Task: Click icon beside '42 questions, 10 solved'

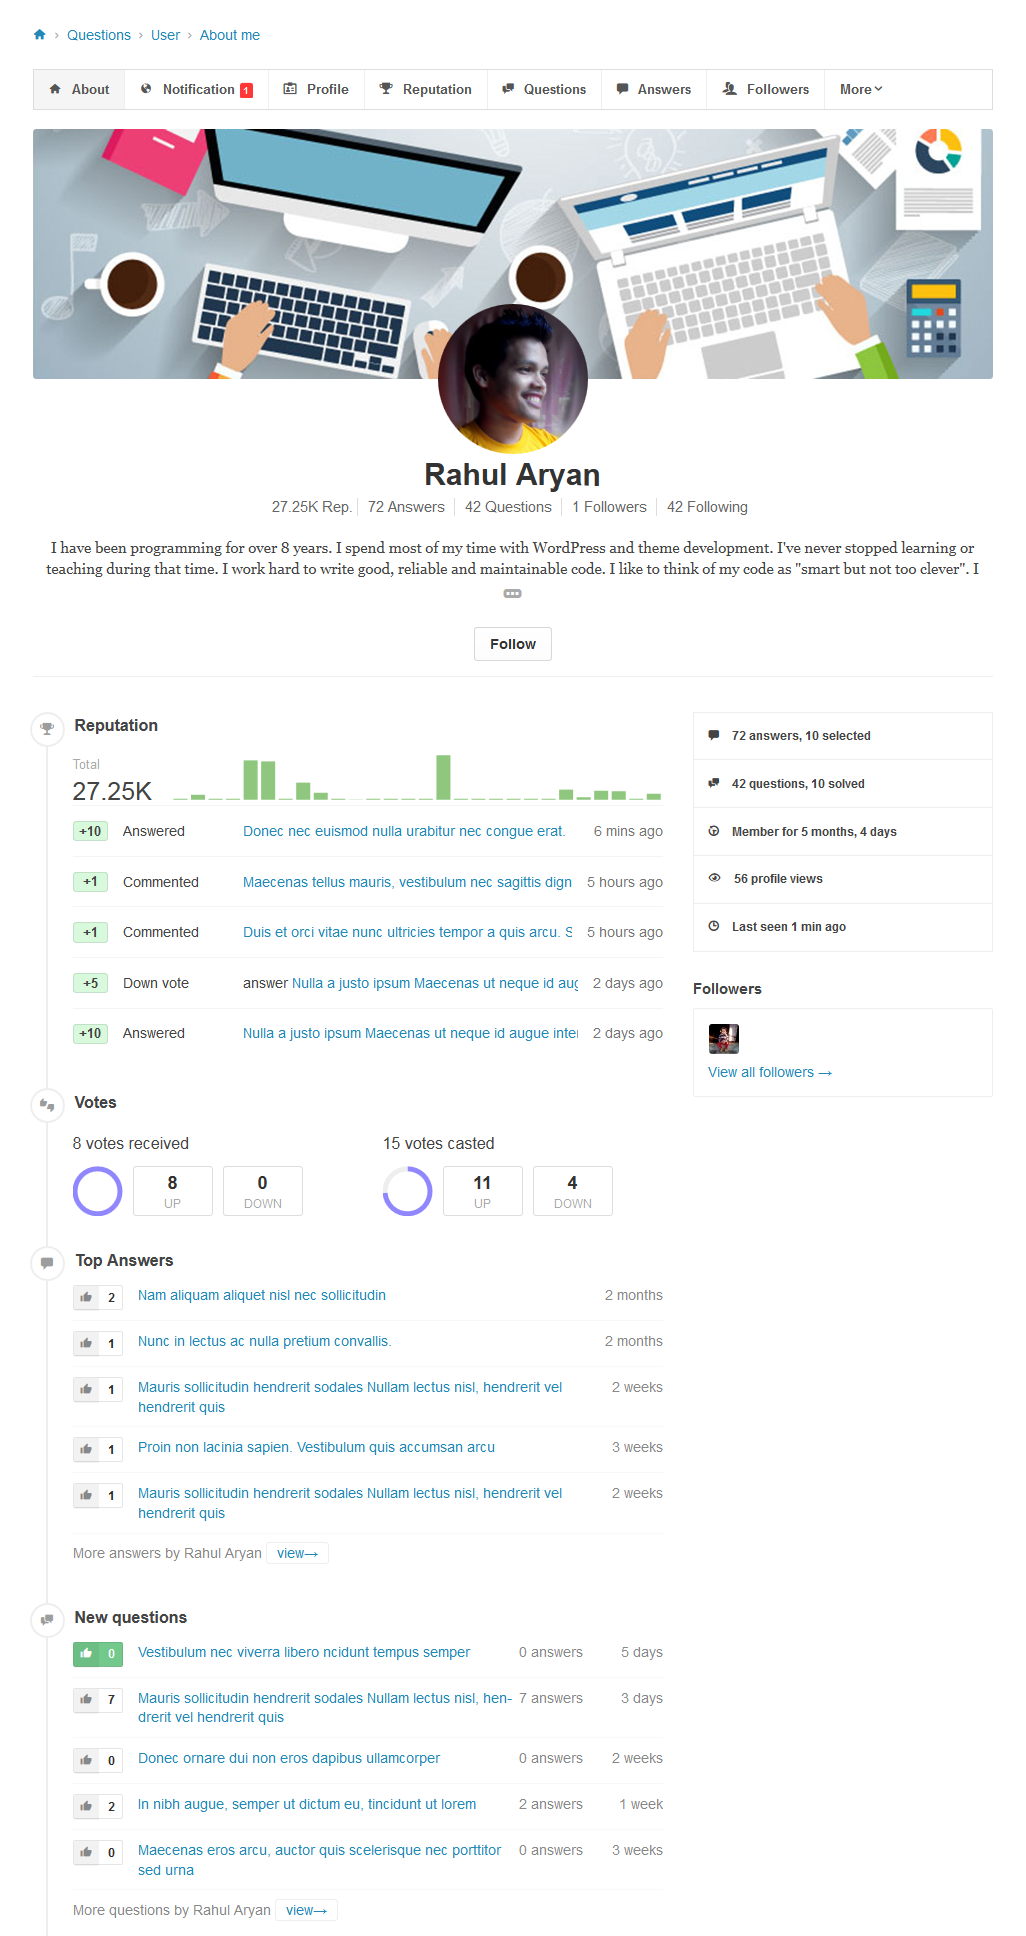Action: 714,783
